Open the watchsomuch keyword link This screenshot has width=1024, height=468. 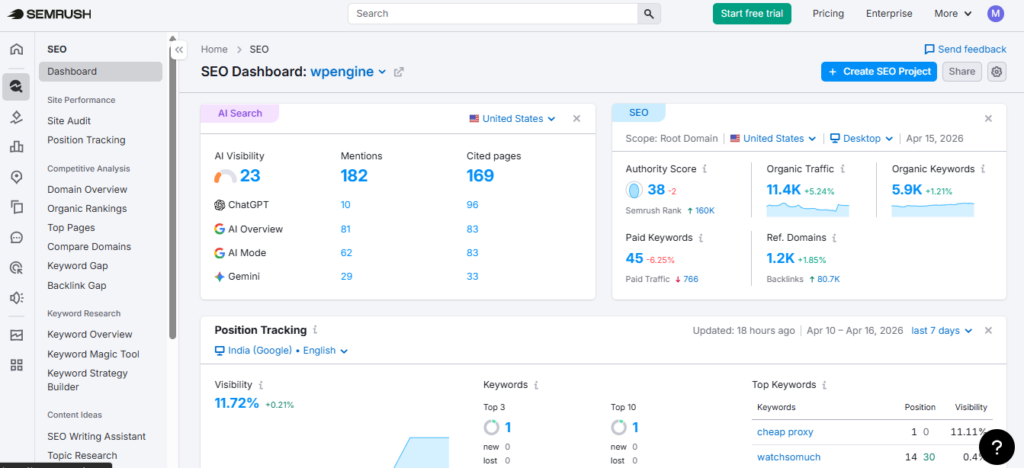click(788, 457)
